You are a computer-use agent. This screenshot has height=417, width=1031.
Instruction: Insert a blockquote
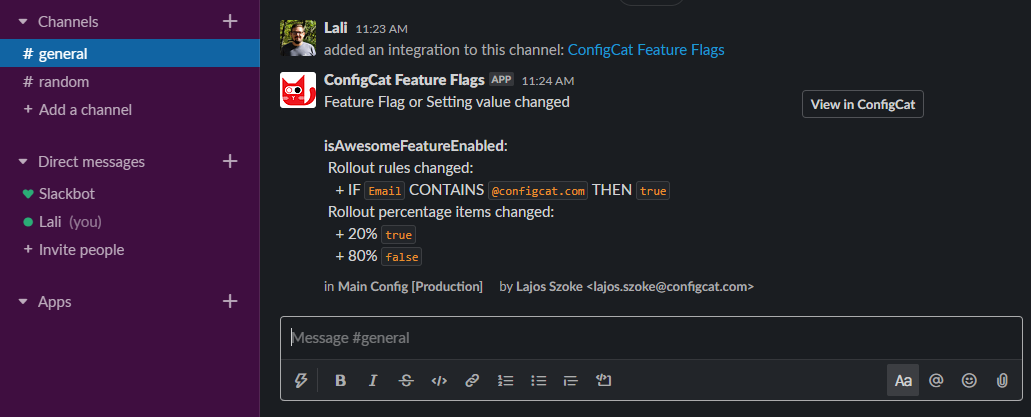pos(571,380)
